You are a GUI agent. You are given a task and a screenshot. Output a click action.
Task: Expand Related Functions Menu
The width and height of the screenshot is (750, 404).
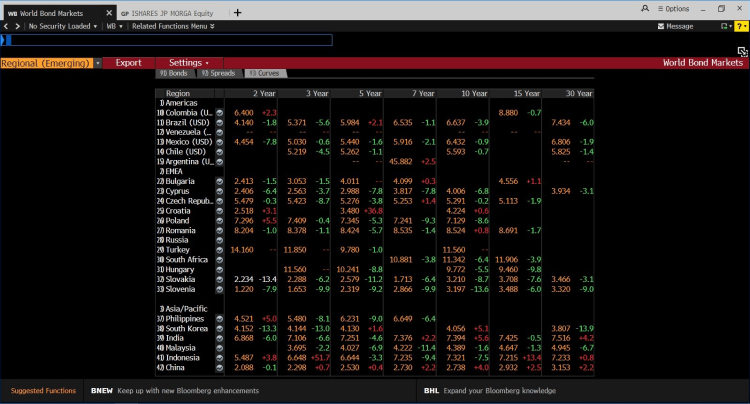173,26
